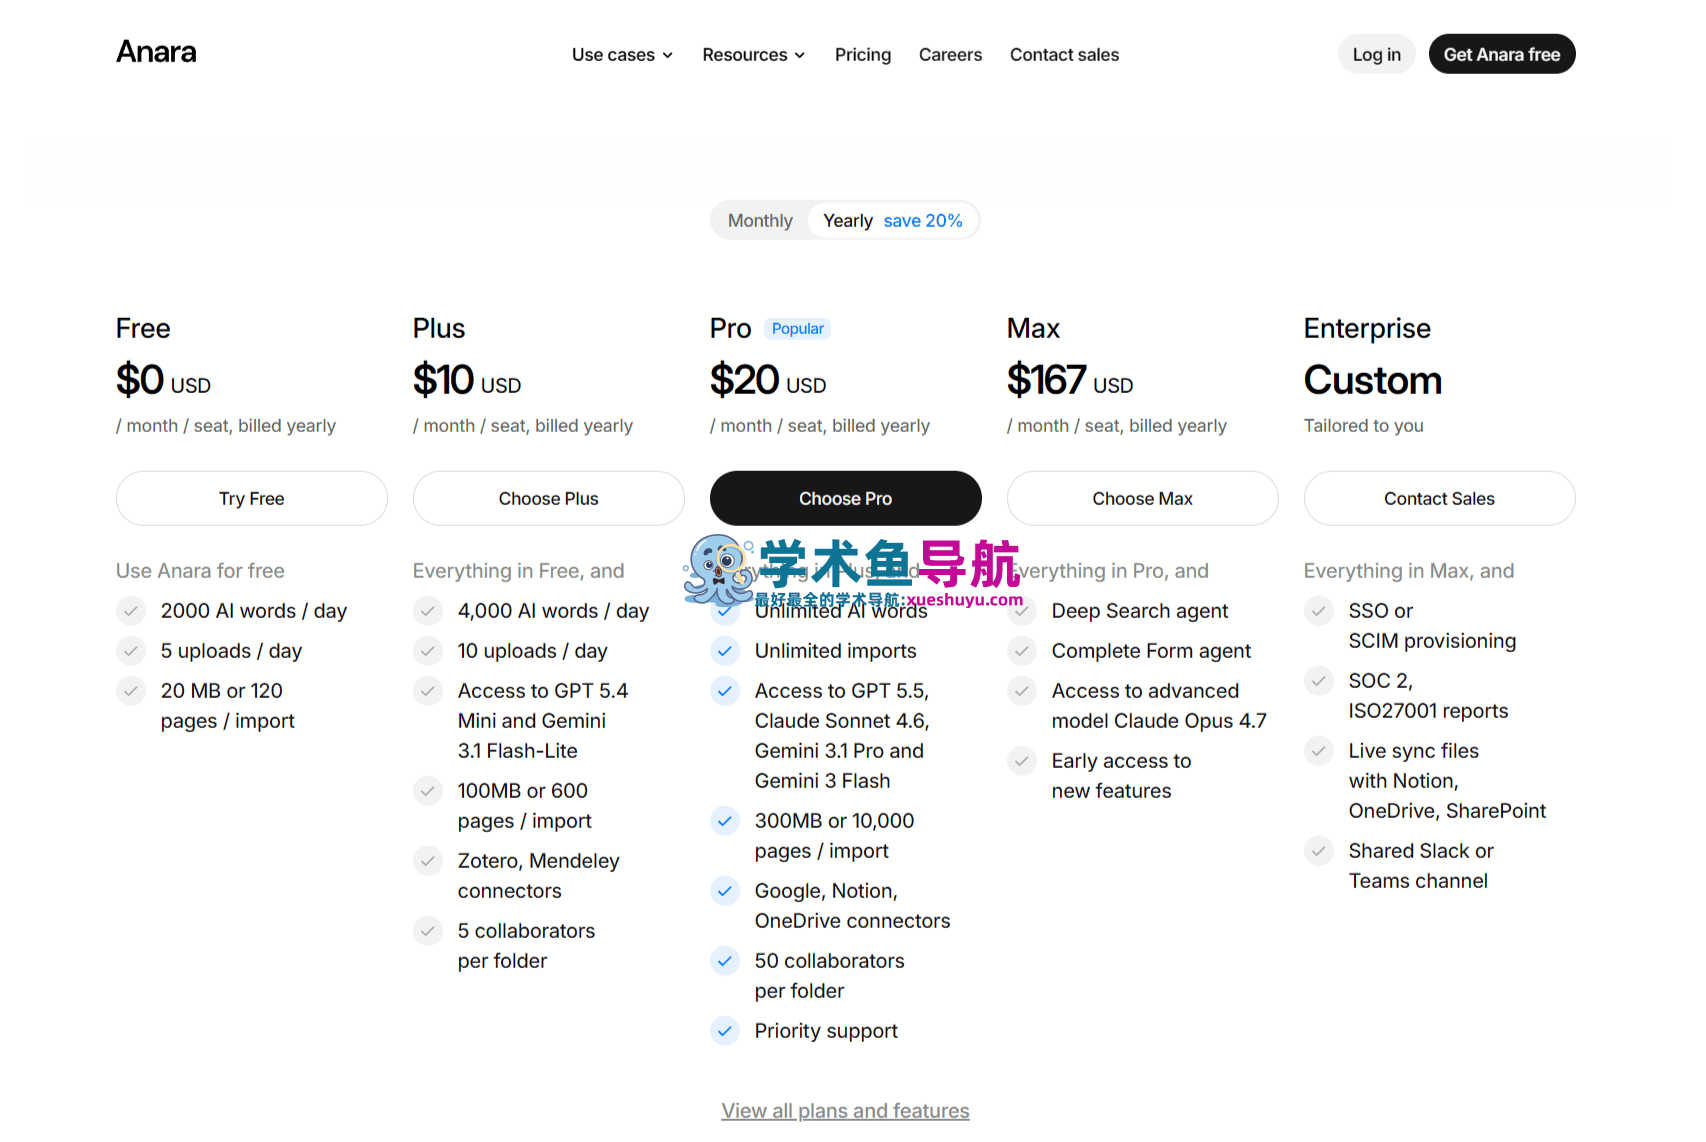Viewport: 1706px width, 1142px height.
Task: Click 'Access to advanced model Claude Opus 4.7'
Action: 1159,706
